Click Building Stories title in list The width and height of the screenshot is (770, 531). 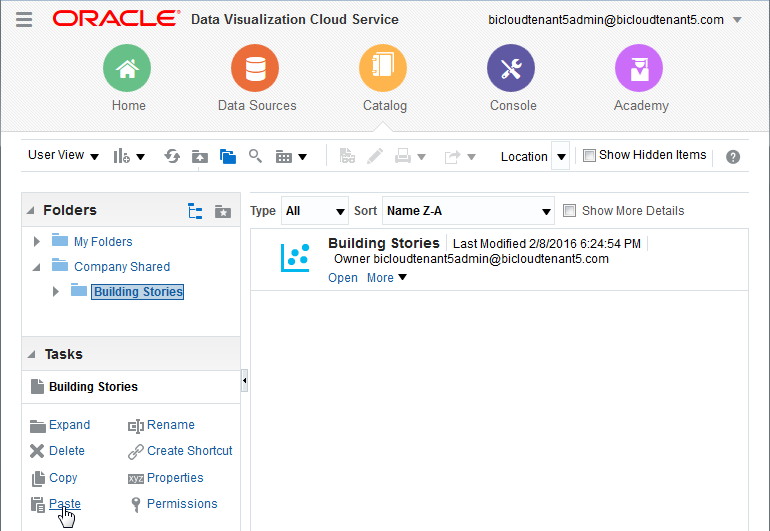tap(384, 243)
